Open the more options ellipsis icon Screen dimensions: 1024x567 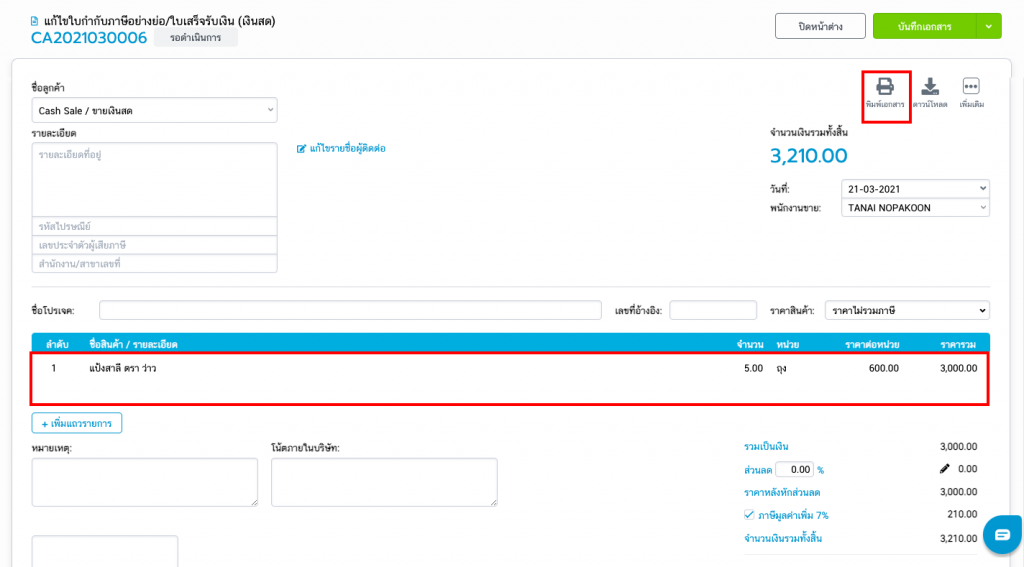point(970,93)
